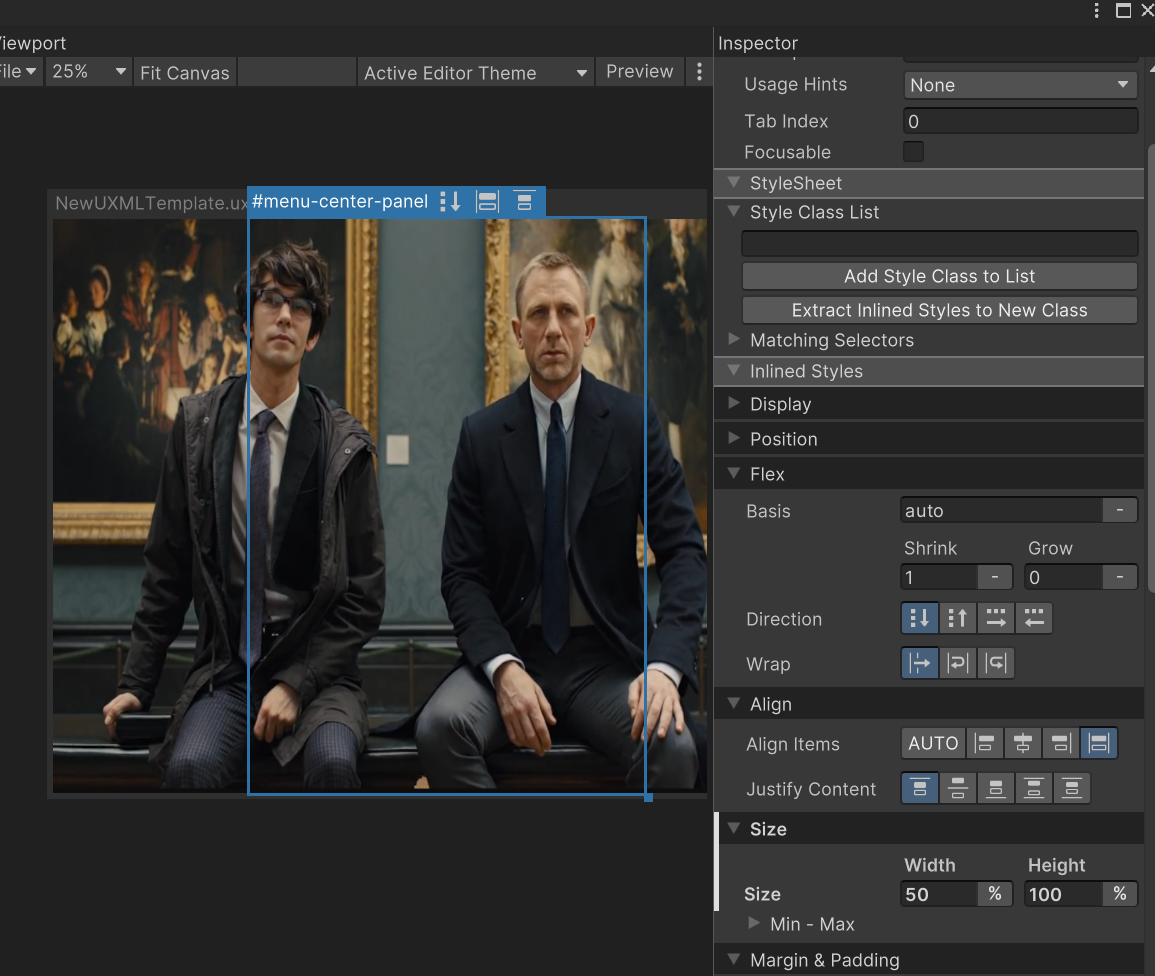1155x976 pixels.
Task: Set flex direction to column
Action: [x=919, y=618]
